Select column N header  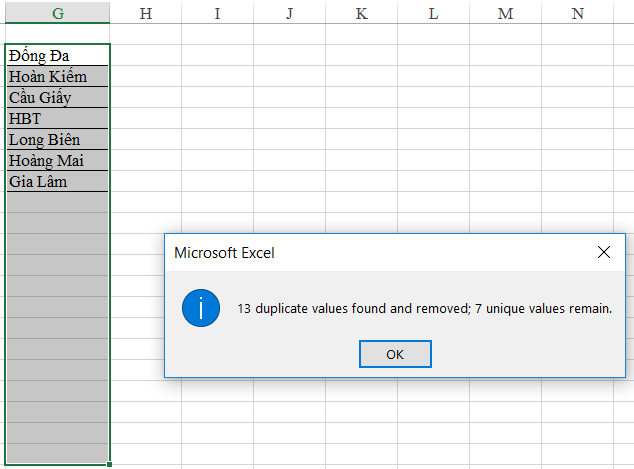577,12
